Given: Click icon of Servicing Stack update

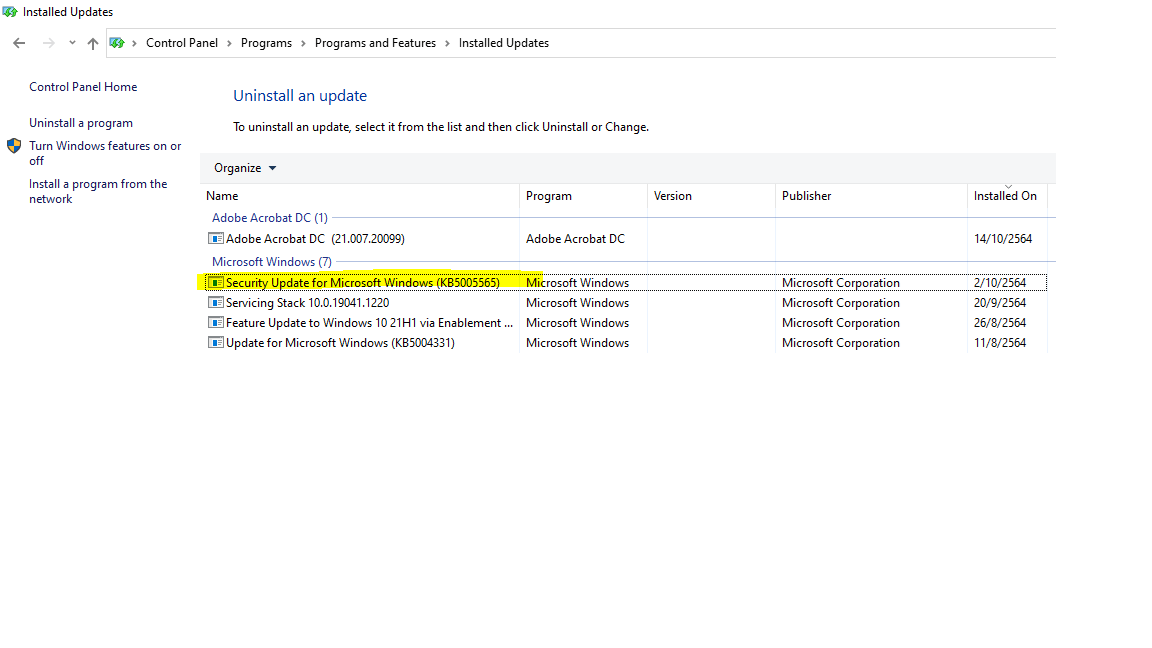Looking at the screenshot, I should (x=215, y=303).
